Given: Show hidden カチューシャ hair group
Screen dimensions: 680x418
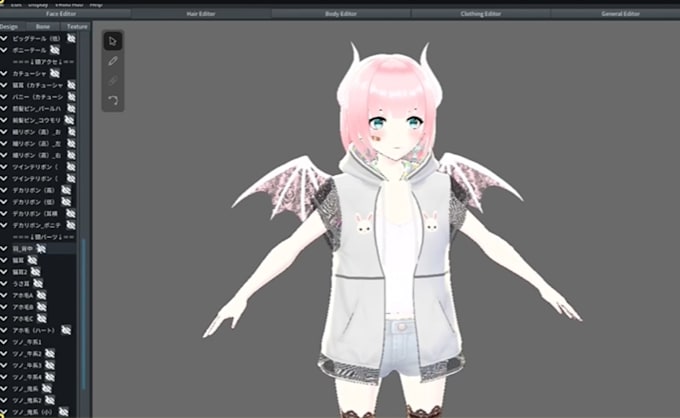Looking at the screenshot, I should tap(55, 73).
